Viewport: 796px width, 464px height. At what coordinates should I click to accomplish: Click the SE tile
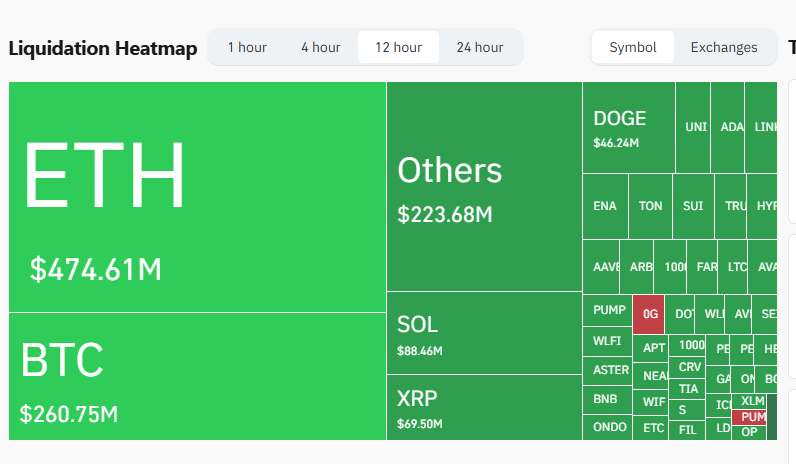coord(765,314)
